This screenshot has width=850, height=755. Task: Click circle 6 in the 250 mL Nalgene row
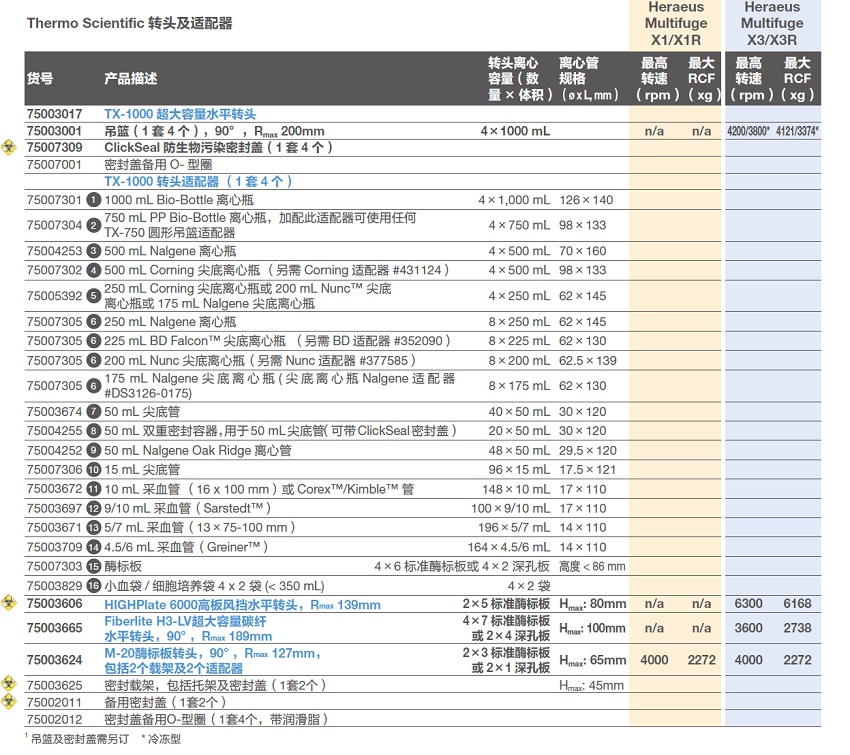[x=94, y=322]
